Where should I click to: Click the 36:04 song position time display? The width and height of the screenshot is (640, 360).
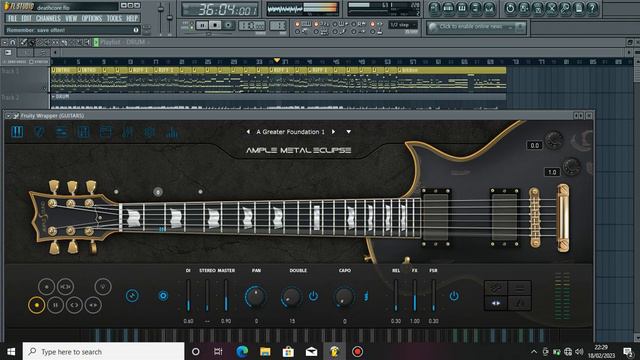(220, 9)
